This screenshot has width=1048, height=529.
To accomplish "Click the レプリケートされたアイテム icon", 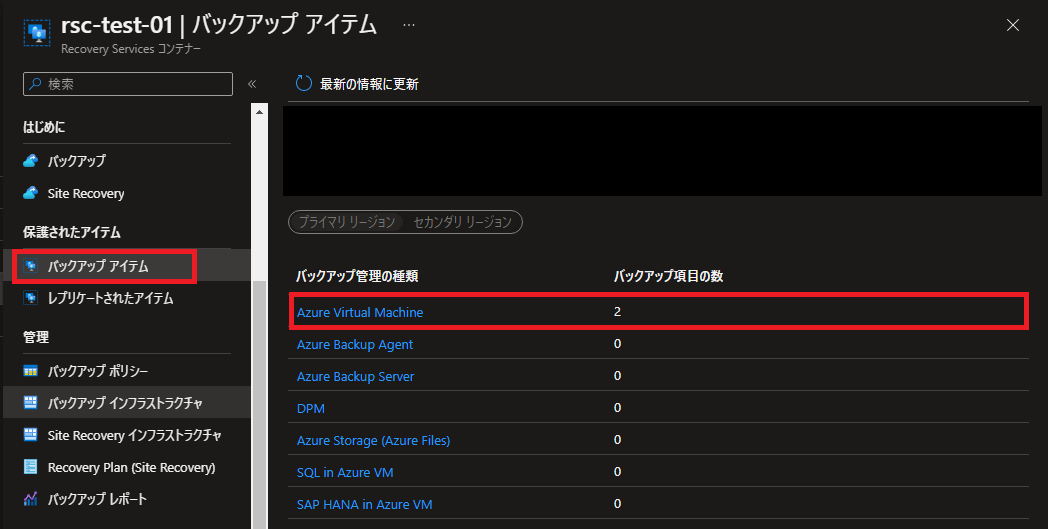I will pos(31,298).
